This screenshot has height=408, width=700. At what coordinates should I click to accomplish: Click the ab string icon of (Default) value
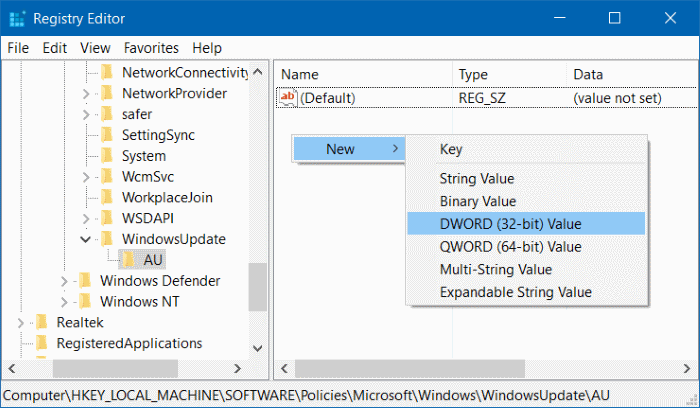click(x=288, y=98)
